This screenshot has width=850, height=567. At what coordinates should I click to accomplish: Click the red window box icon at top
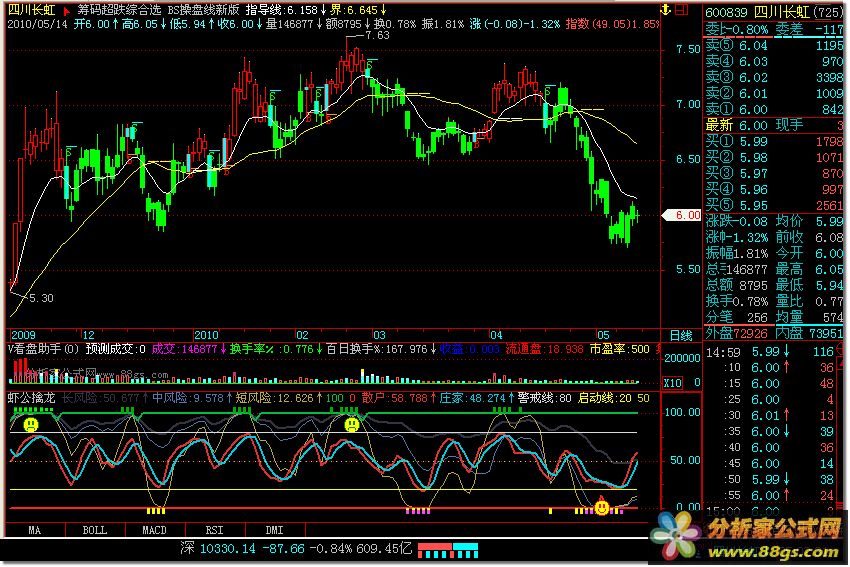tap(681, 9)
